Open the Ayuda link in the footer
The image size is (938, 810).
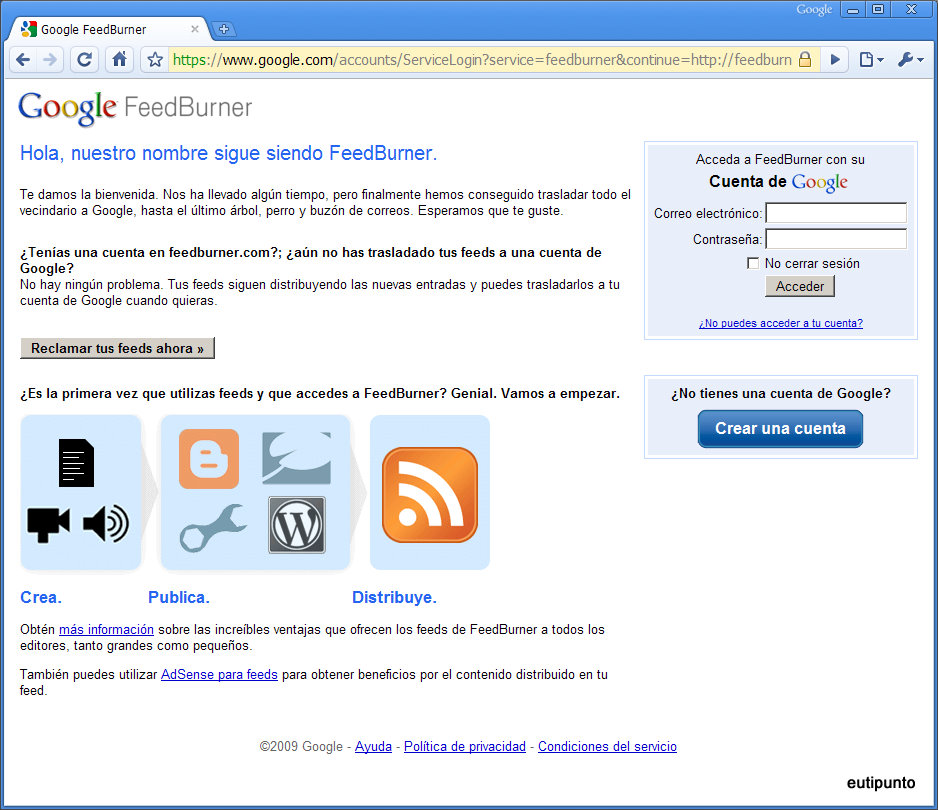point(373,747)
